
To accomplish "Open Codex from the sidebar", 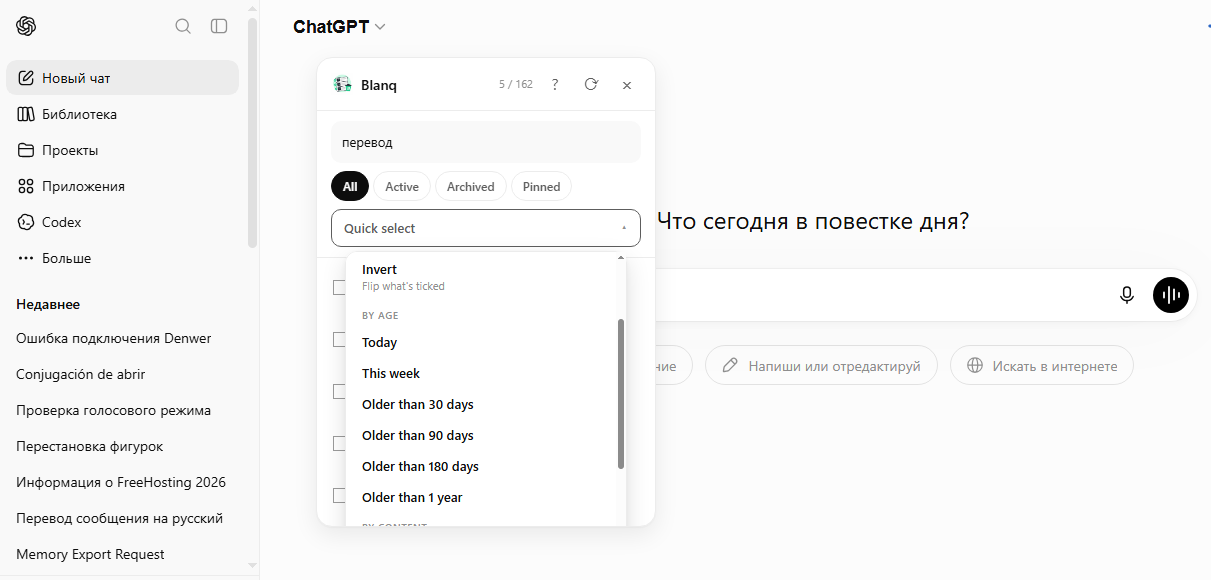I will 122,222.
